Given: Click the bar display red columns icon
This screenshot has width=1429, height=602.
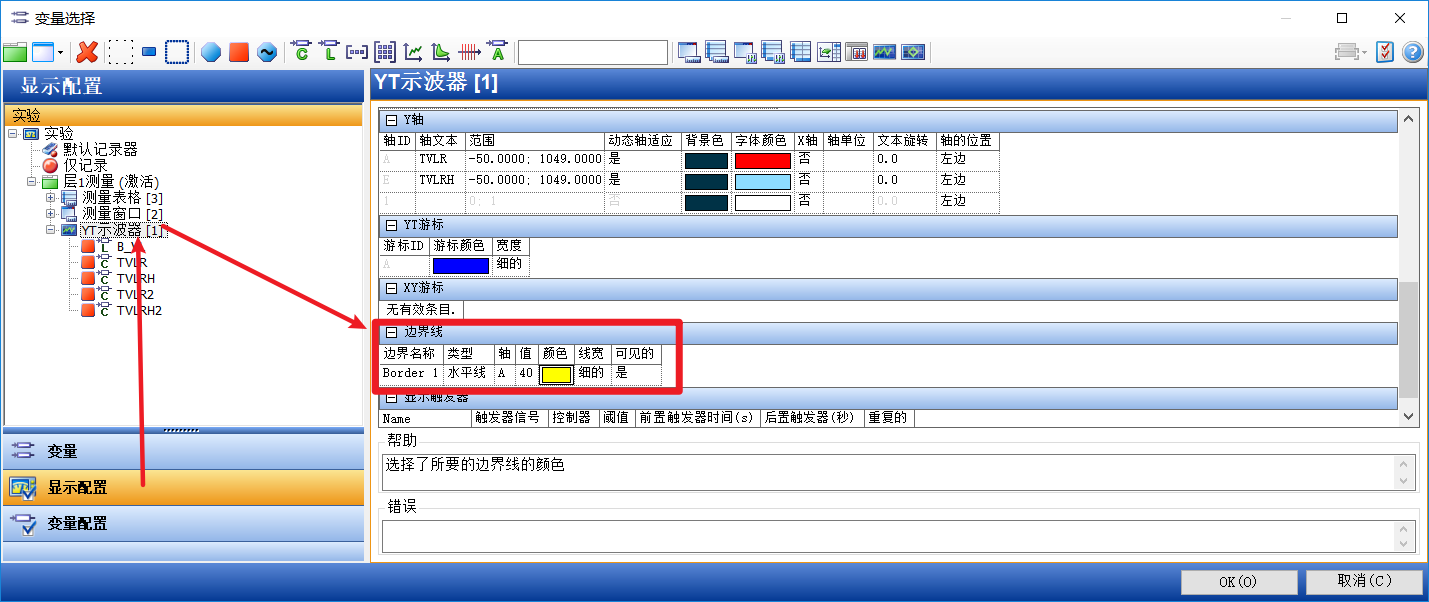Looking at the screenshot, I should point(856,52).
